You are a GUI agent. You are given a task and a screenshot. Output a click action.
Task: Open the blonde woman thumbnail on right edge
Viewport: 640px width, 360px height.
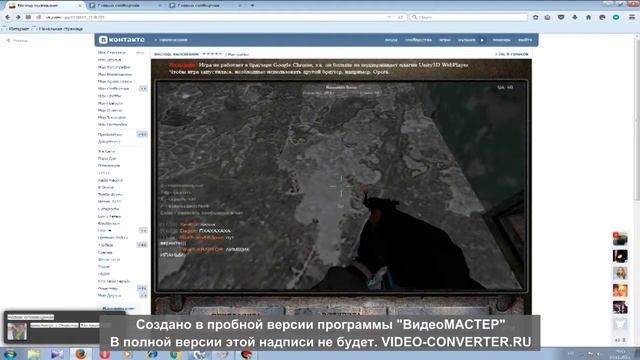coord(620,273)
